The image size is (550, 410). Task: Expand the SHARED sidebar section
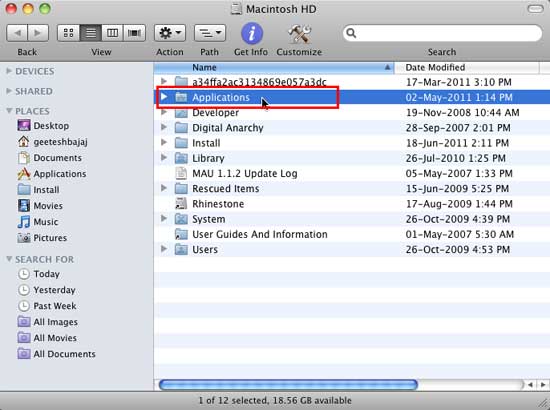[x=9, y=91]
